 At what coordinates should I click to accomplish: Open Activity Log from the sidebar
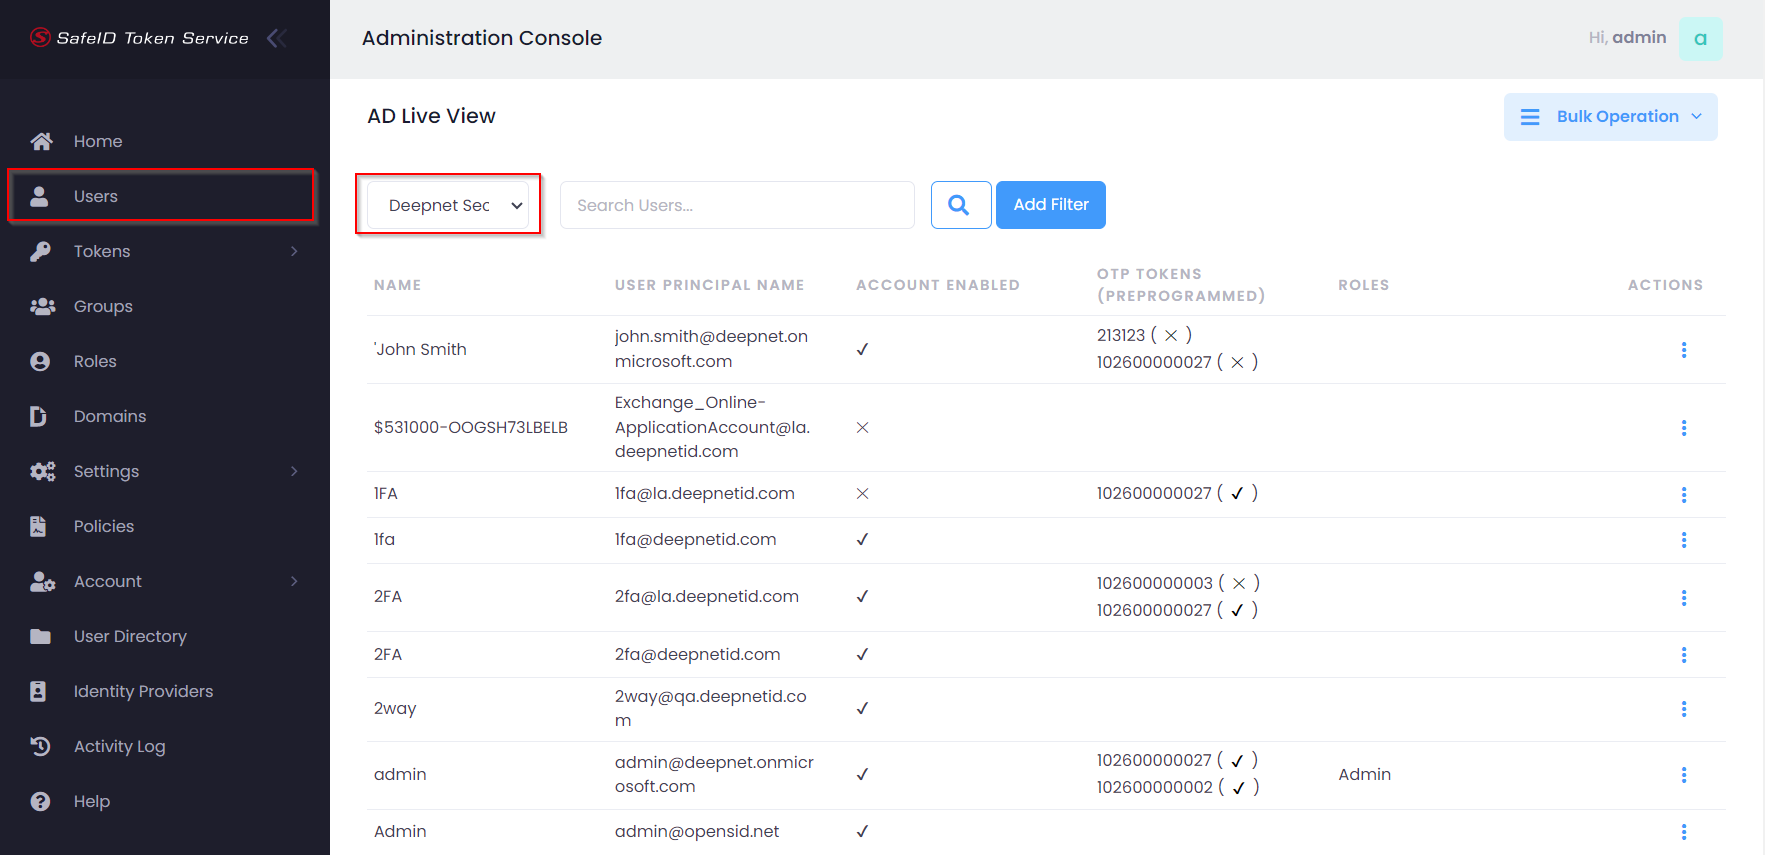tap(119, 746)
